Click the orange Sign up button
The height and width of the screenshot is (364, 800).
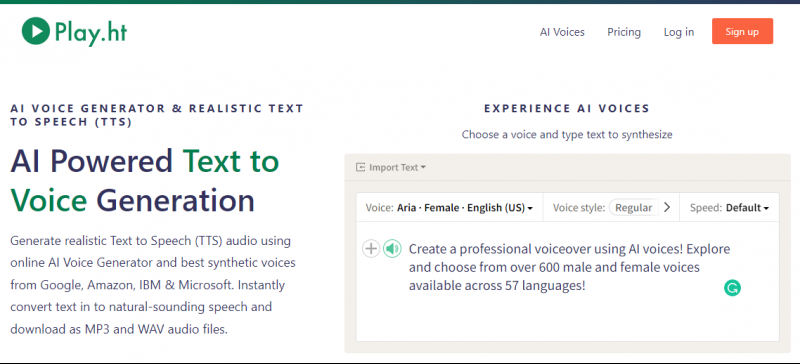pyautogui.click(x=742, y=31)
